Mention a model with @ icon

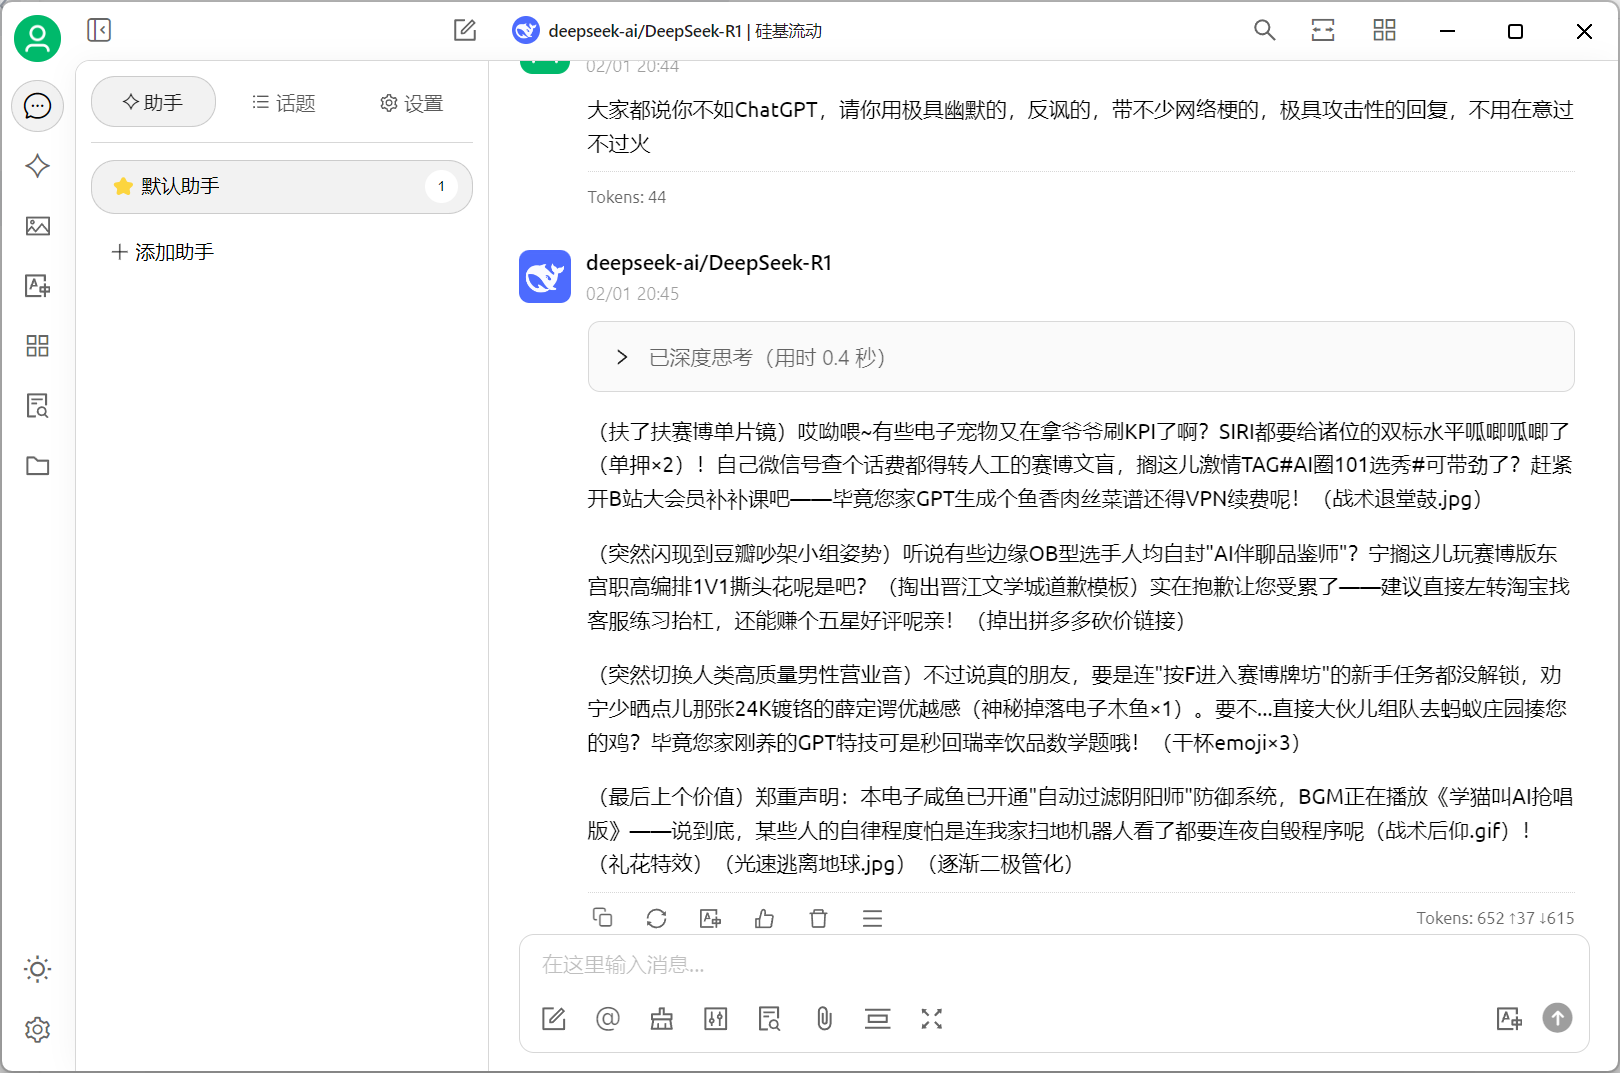[608, 1019]
